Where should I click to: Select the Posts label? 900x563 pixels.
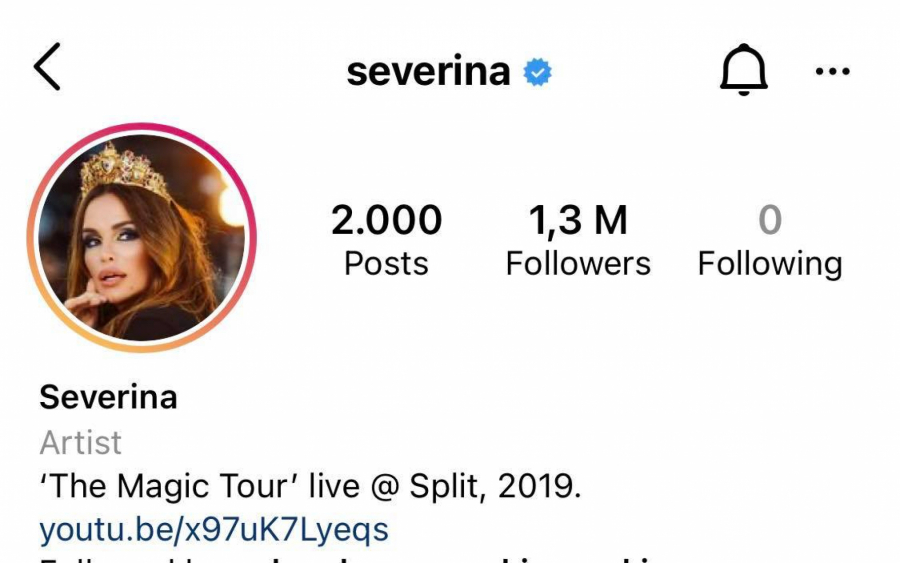(x=386, y=263)
